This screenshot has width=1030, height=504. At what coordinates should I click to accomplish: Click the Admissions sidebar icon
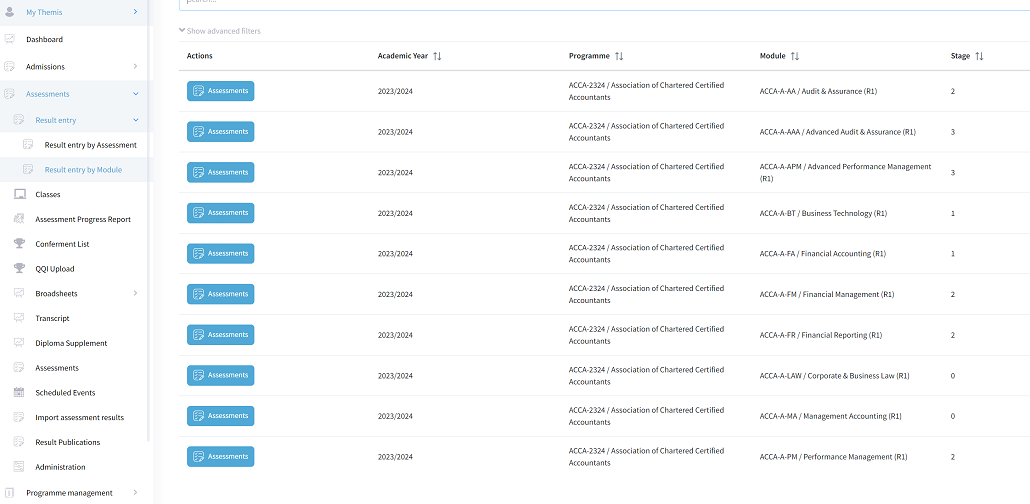[9, 66]
